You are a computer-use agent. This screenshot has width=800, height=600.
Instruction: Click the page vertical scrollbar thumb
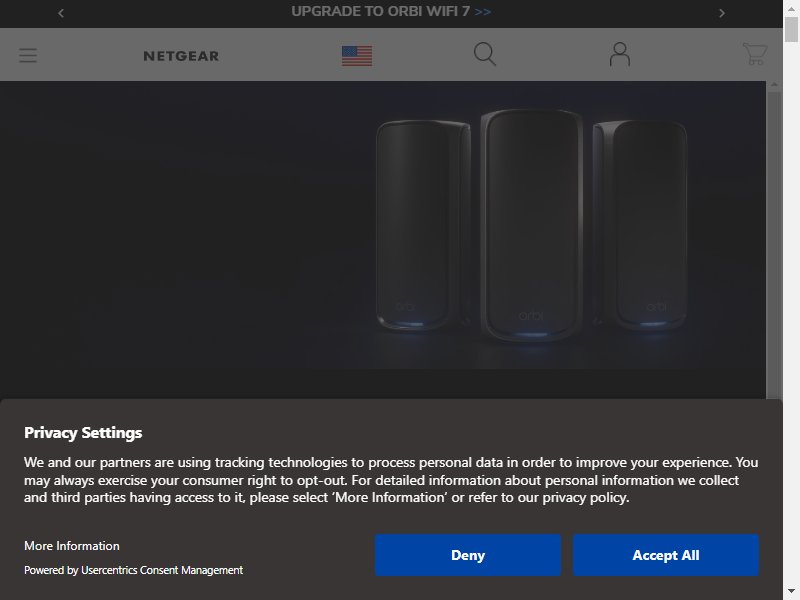(791, 29)
